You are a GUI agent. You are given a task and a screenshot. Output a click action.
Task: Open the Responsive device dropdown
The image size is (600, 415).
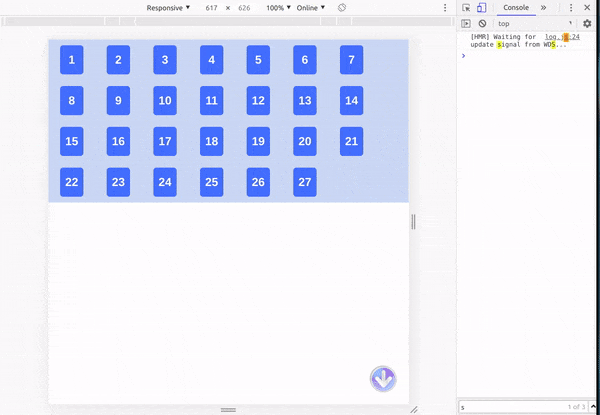pyautogui.click(x=168, y=8)
